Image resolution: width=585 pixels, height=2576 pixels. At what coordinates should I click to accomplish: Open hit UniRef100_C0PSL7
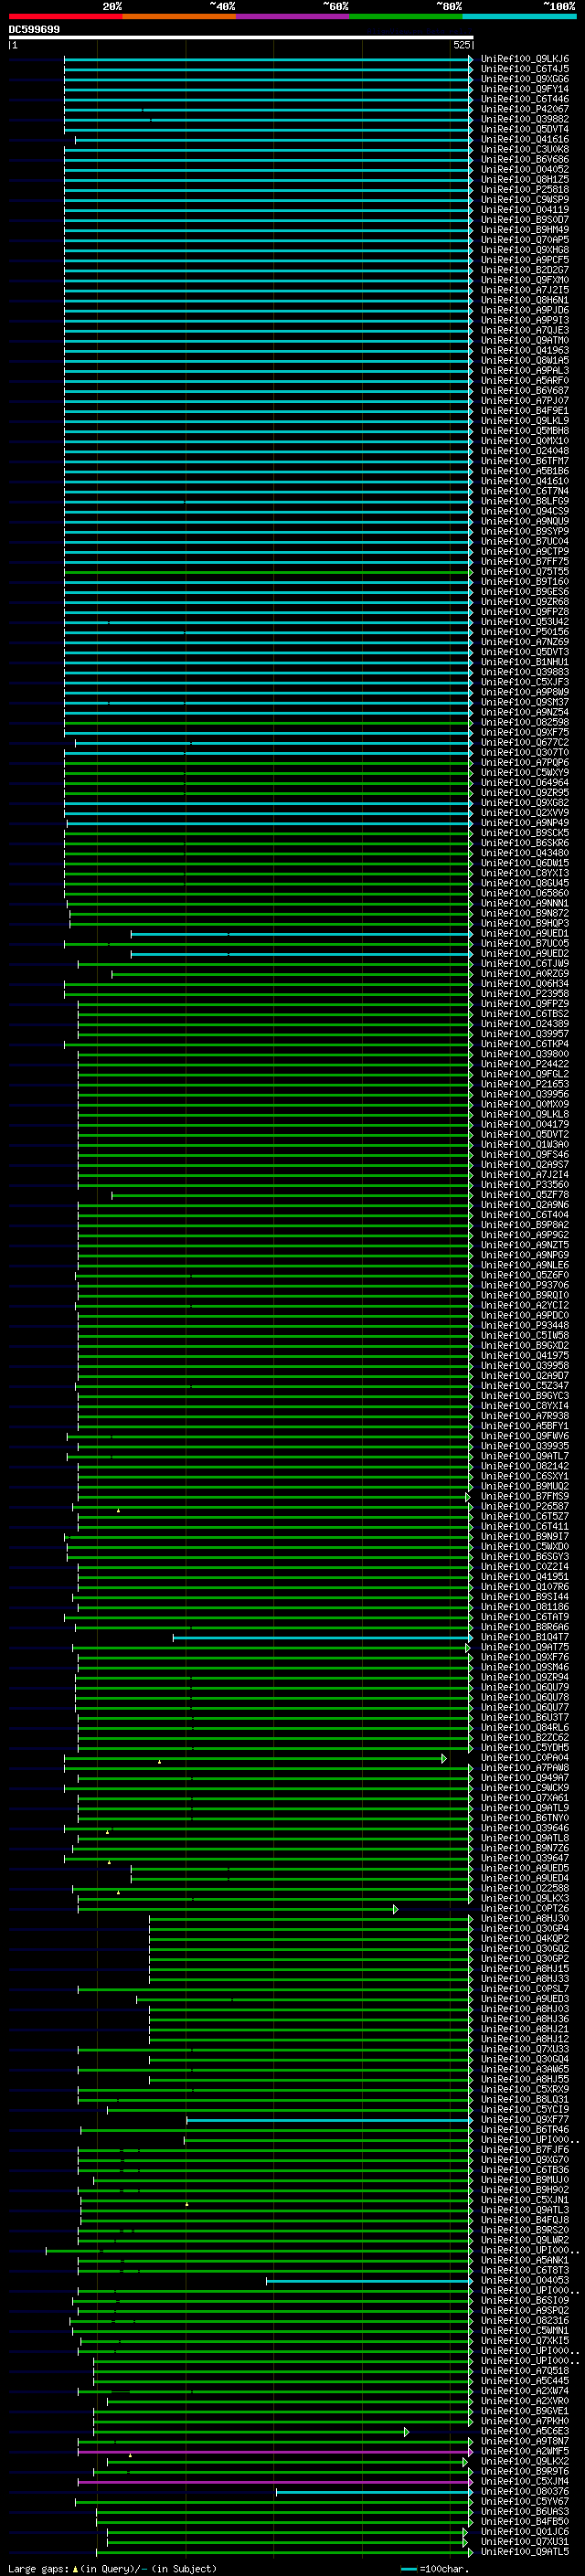click(x=524, y=1988)
